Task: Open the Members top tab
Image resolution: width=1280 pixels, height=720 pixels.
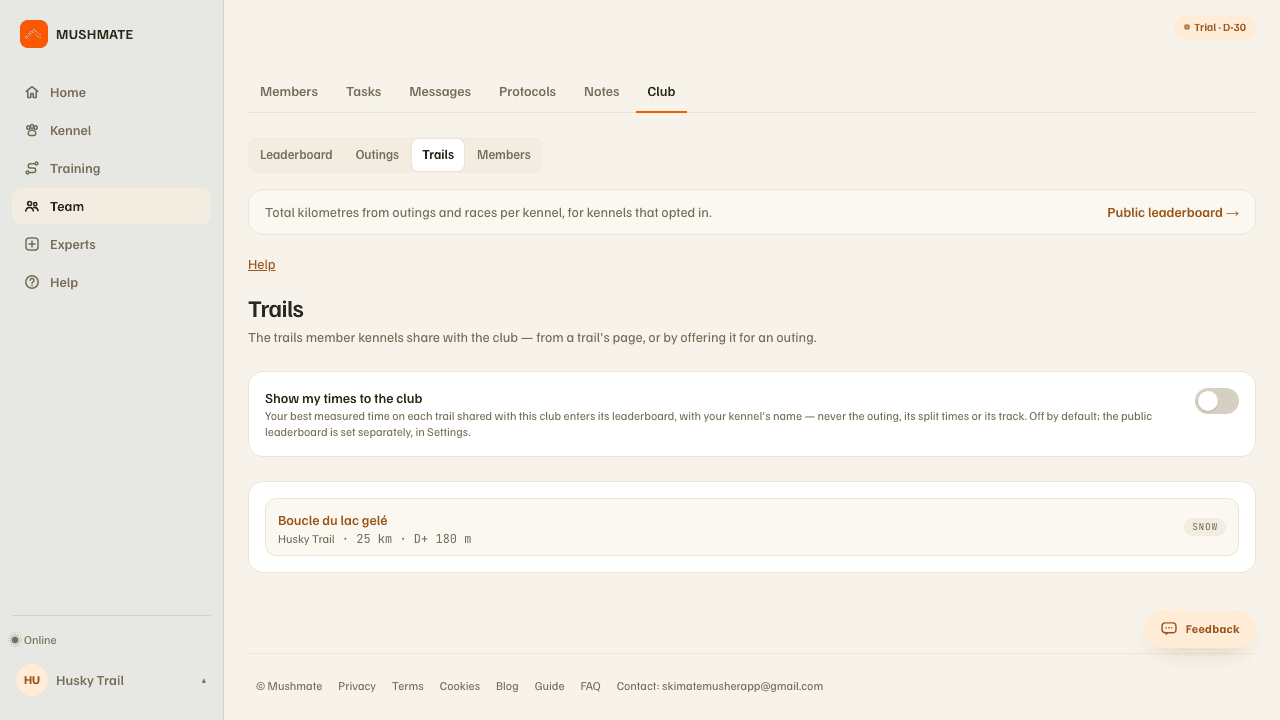Action: pyautogui.click(x=289, y=92)
